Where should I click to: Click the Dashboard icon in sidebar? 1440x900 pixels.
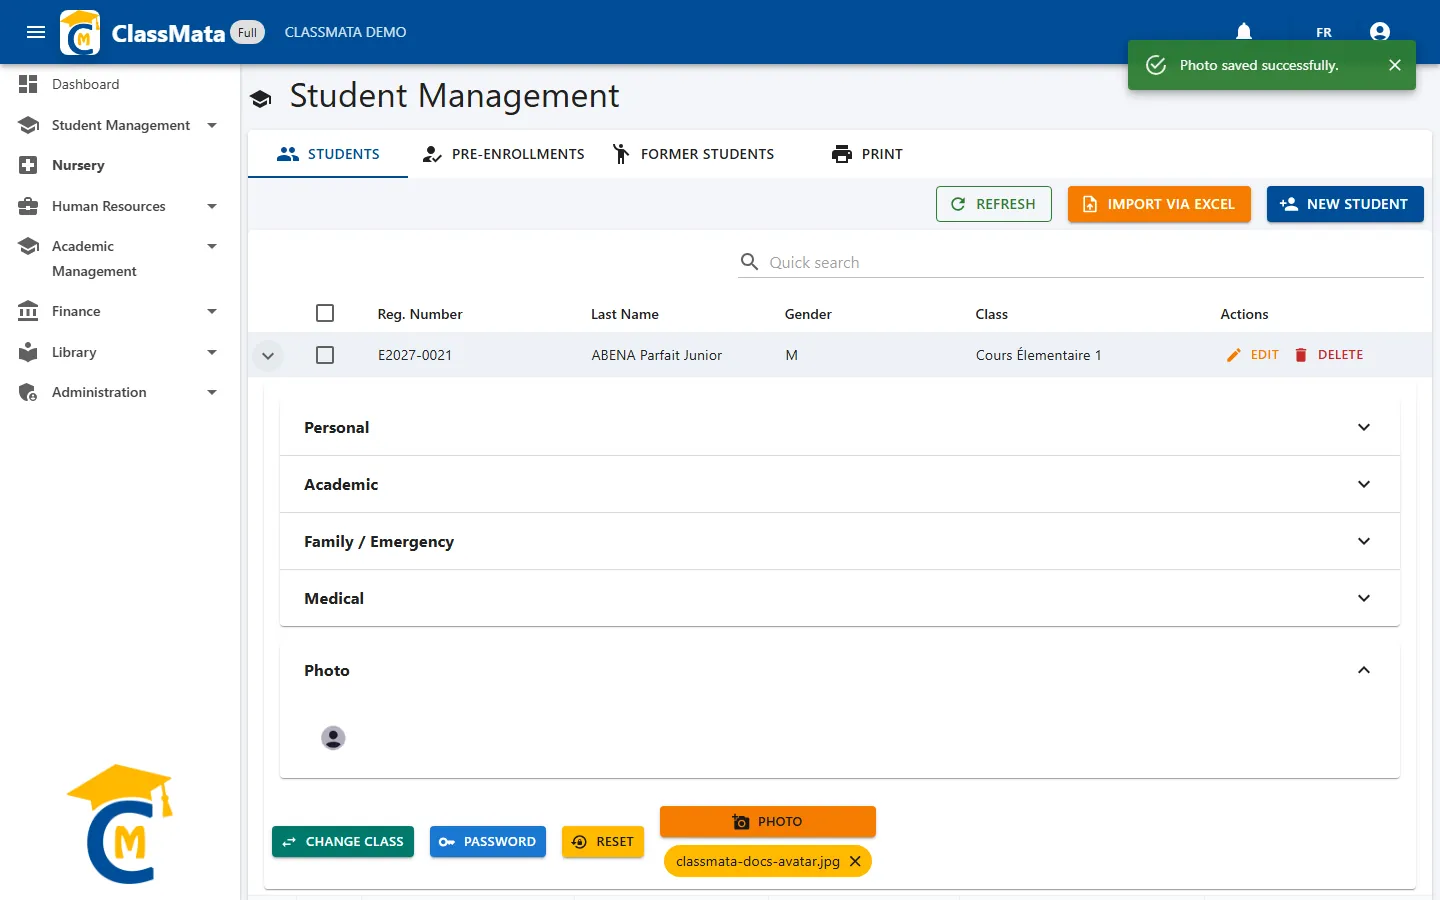point(28,84)
